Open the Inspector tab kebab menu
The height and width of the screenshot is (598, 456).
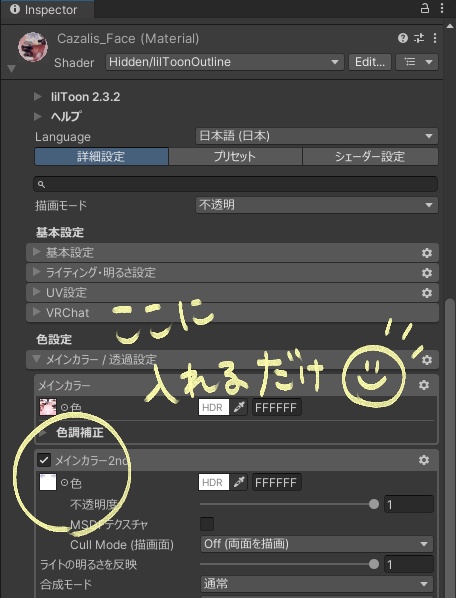[442, 8]
